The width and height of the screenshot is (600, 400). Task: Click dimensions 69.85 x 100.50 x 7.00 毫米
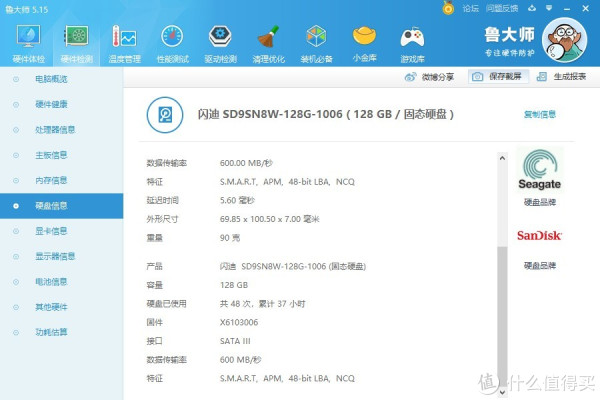click(269, 219)
